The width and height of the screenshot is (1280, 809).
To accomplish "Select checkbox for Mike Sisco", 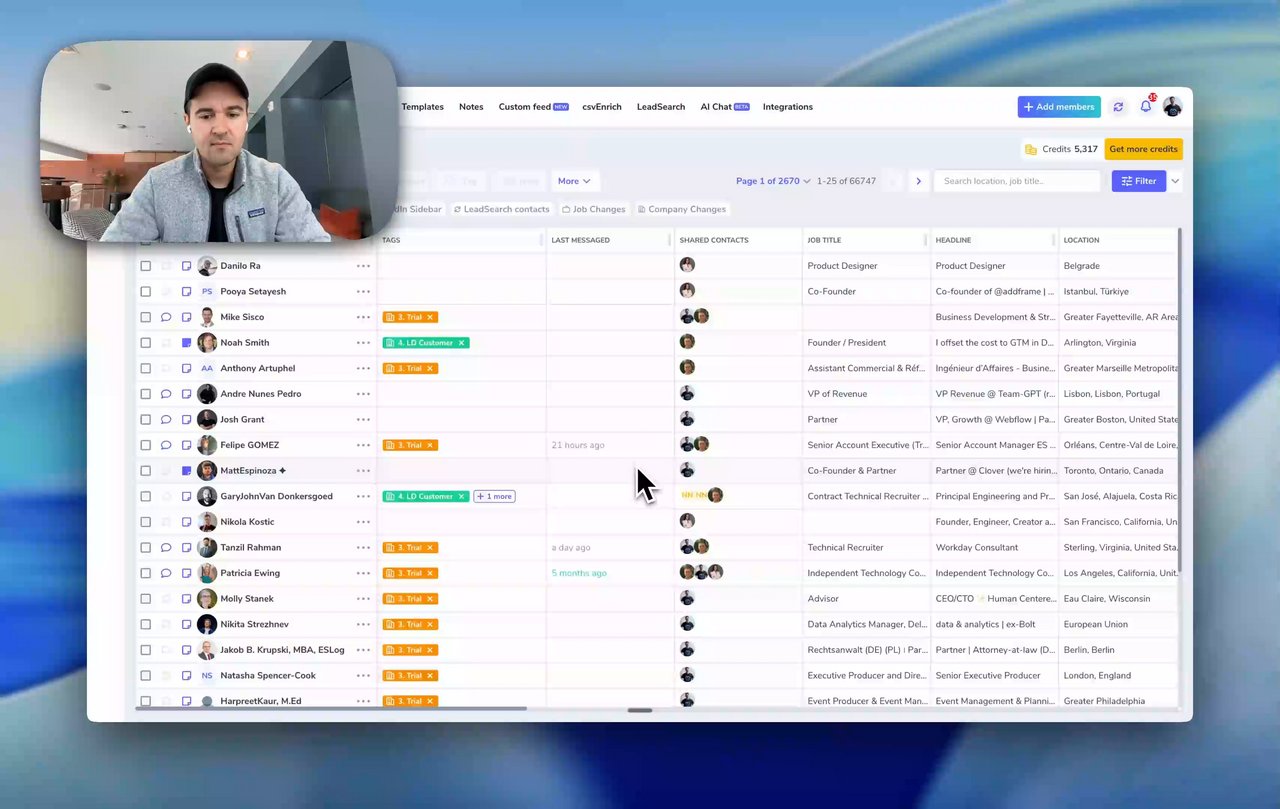I will click(x=146, y=317).
